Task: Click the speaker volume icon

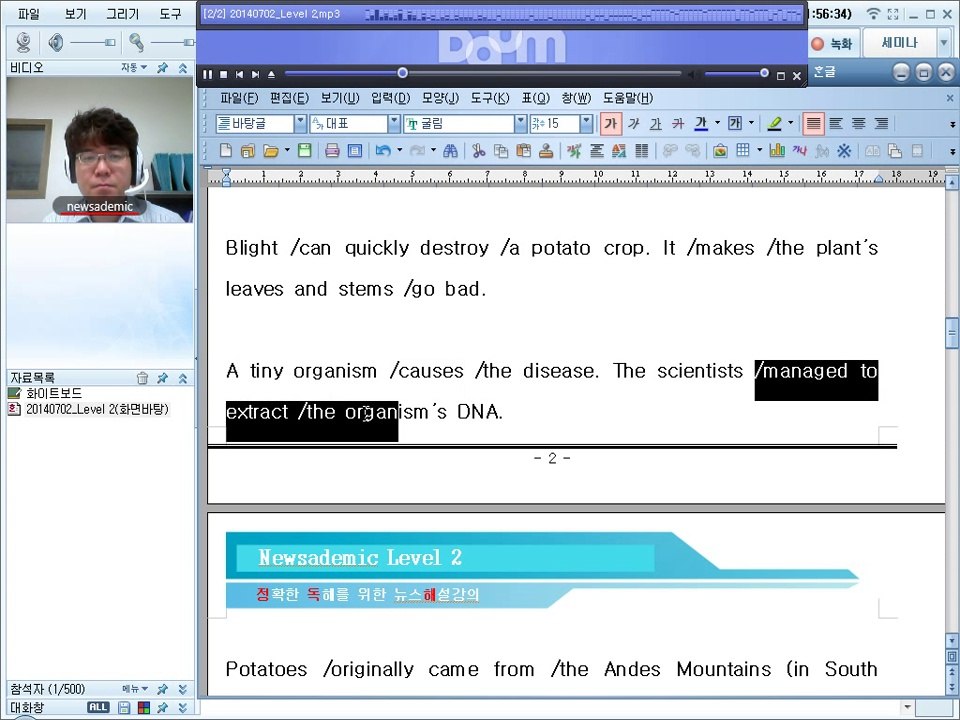Action: (x=56, y=42)
